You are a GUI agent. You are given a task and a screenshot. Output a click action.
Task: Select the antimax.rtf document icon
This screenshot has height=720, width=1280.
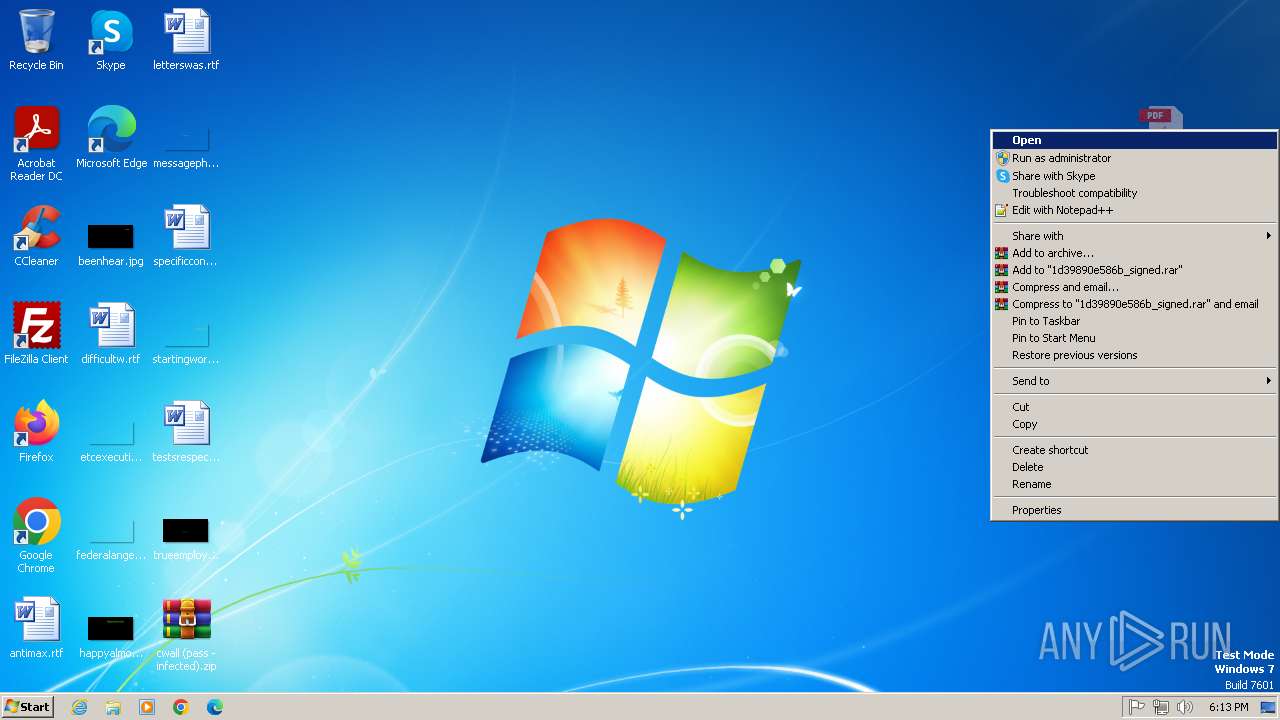click(36, 628)
